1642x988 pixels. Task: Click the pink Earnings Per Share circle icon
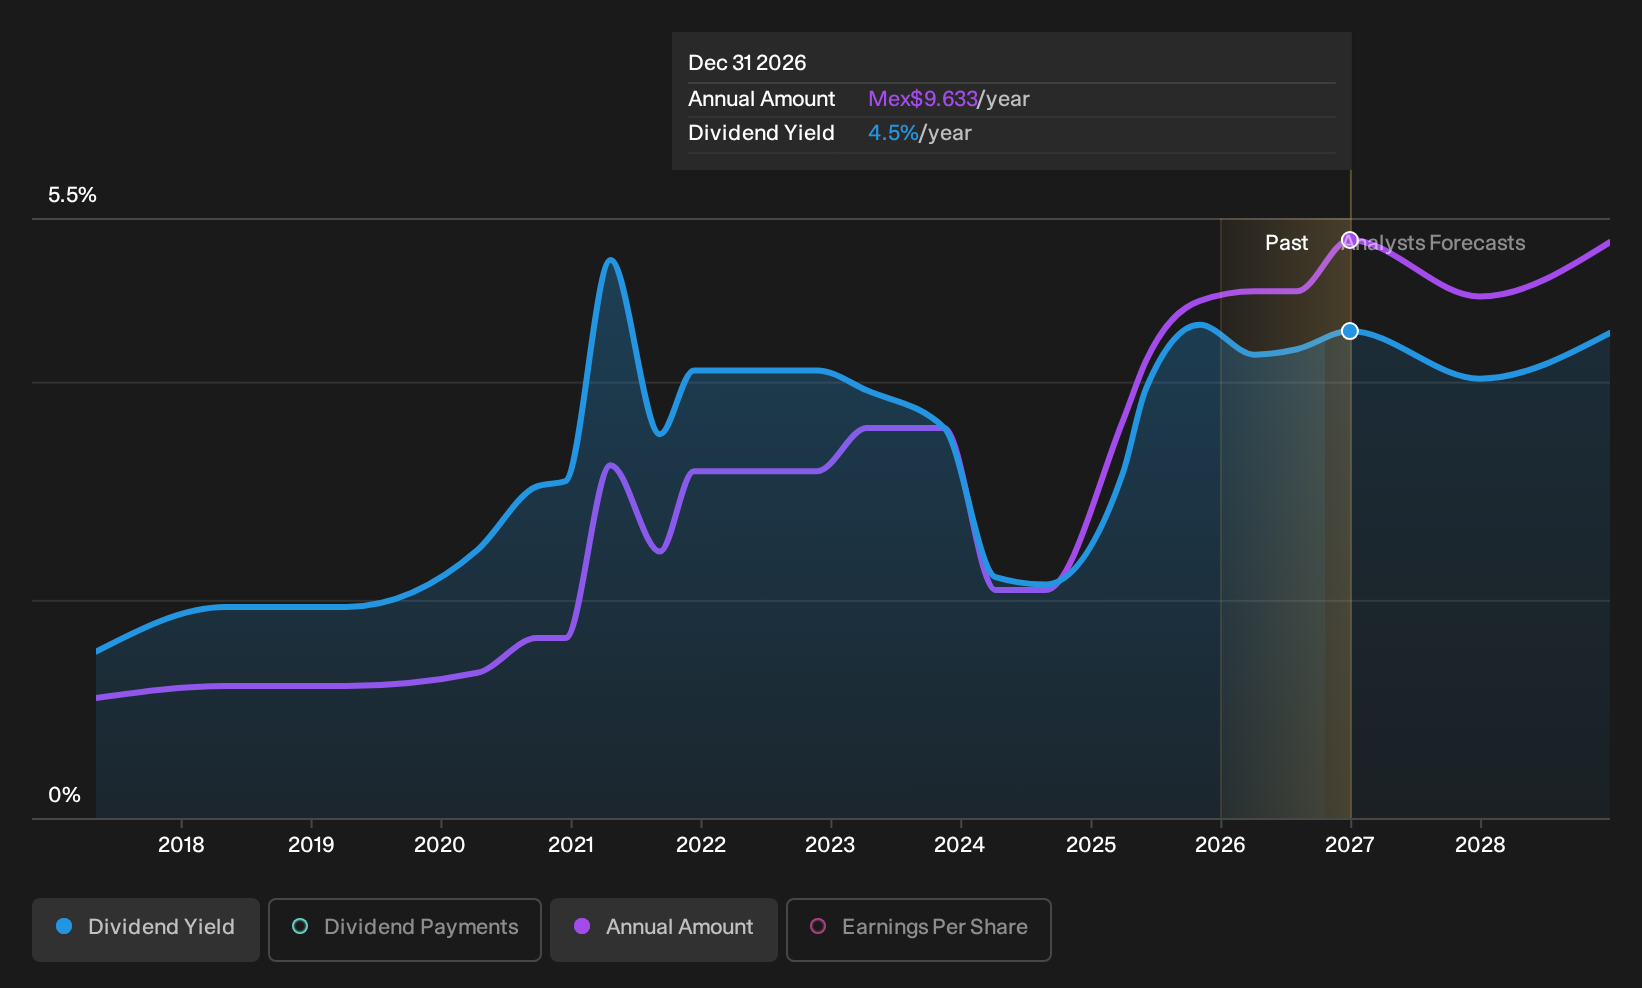[x=818, y=927]
